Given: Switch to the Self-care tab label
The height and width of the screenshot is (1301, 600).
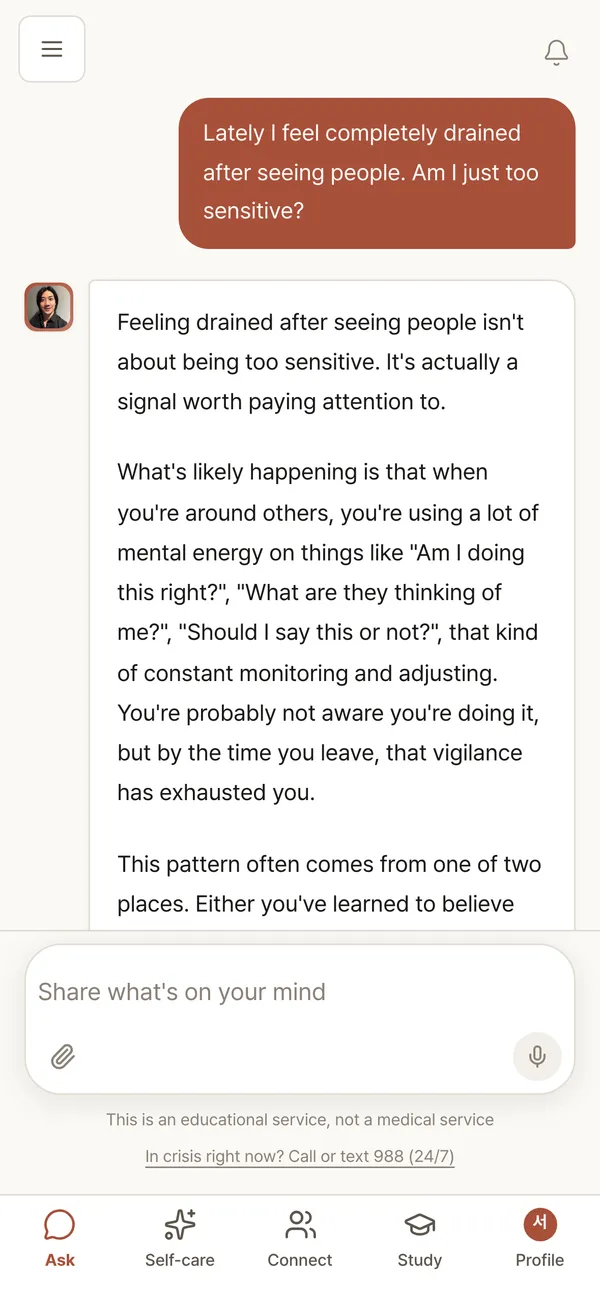Looking at the screenshot, I should pos(180,1260).
